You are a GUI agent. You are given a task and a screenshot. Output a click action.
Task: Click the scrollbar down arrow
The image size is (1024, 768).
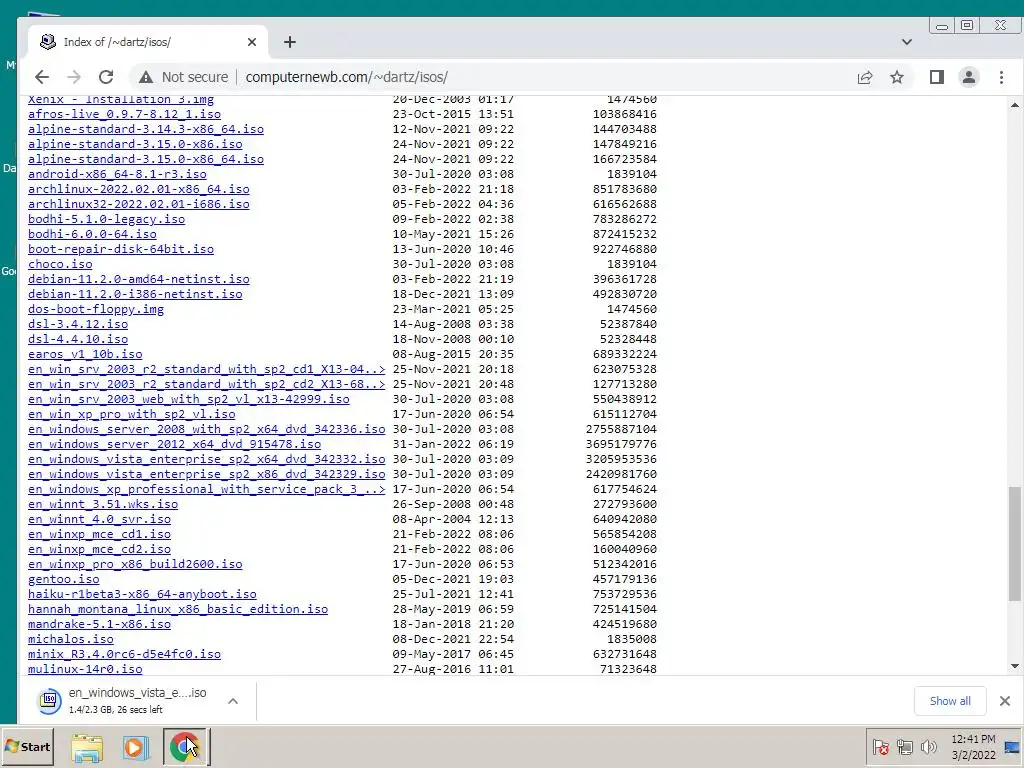pos(1014,666)
